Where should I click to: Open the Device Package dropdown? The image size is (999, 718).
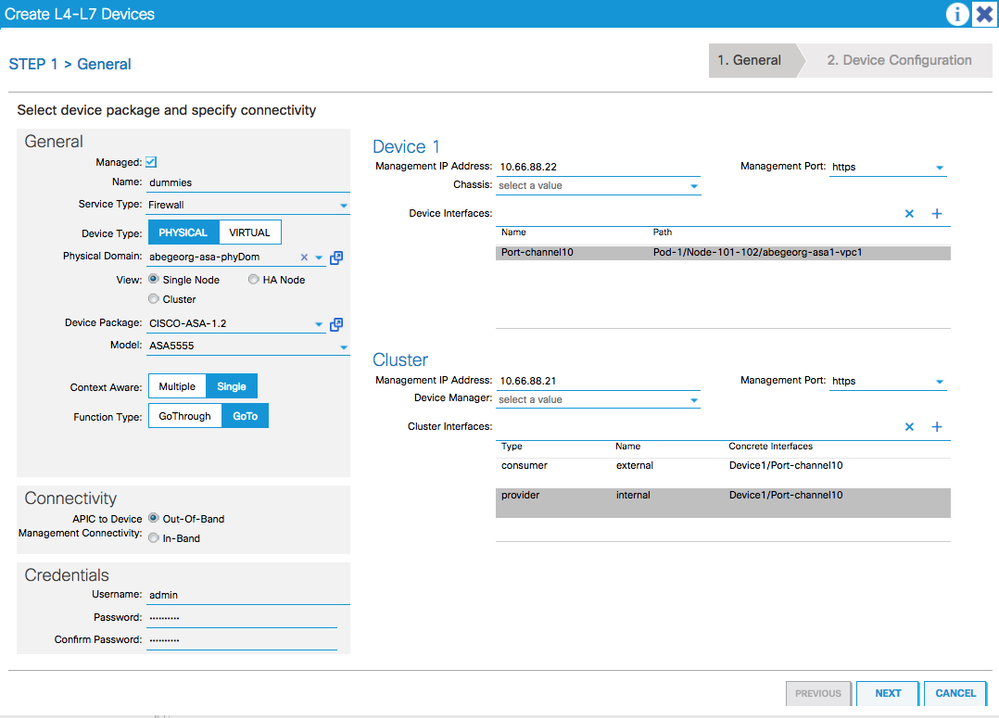[x=319, y=324]
